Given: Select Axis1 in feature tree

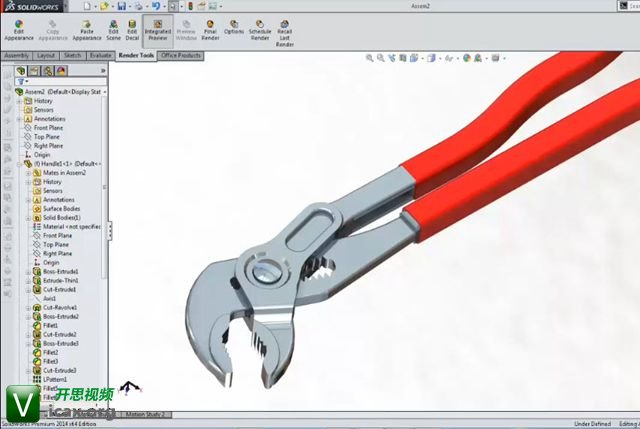Looking at the screenshot, I should point(45,298).
